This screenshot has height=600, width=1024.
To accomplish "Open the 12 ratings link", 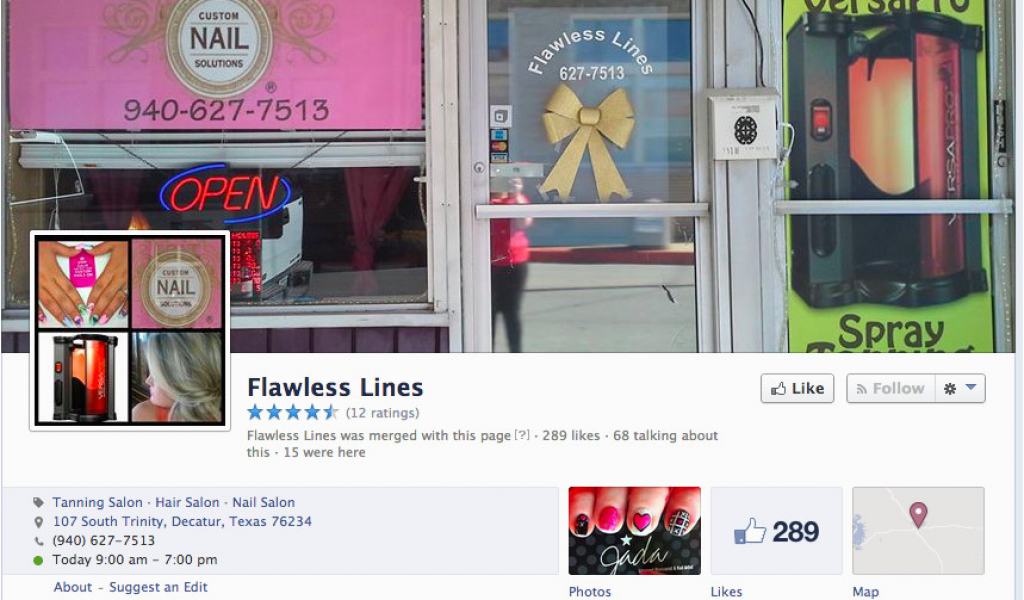I will click(x=382, y=413).
